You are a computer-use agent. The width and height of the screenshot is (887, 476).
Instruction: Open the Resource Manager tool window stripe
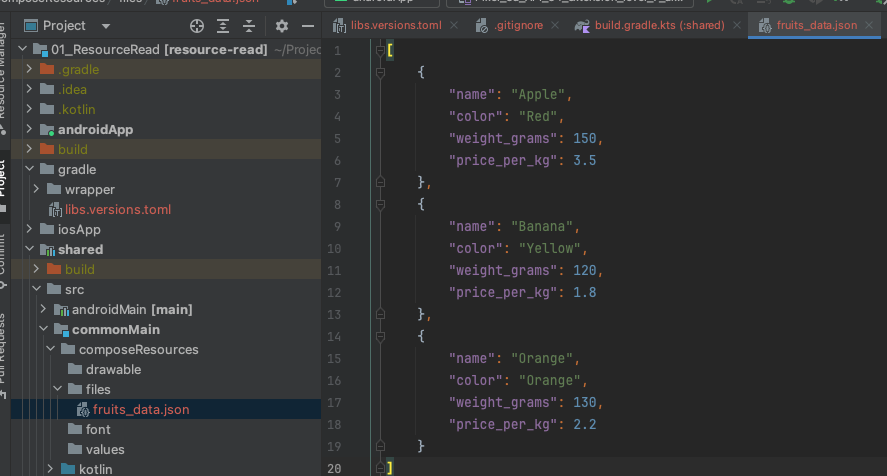pos(3,76)
